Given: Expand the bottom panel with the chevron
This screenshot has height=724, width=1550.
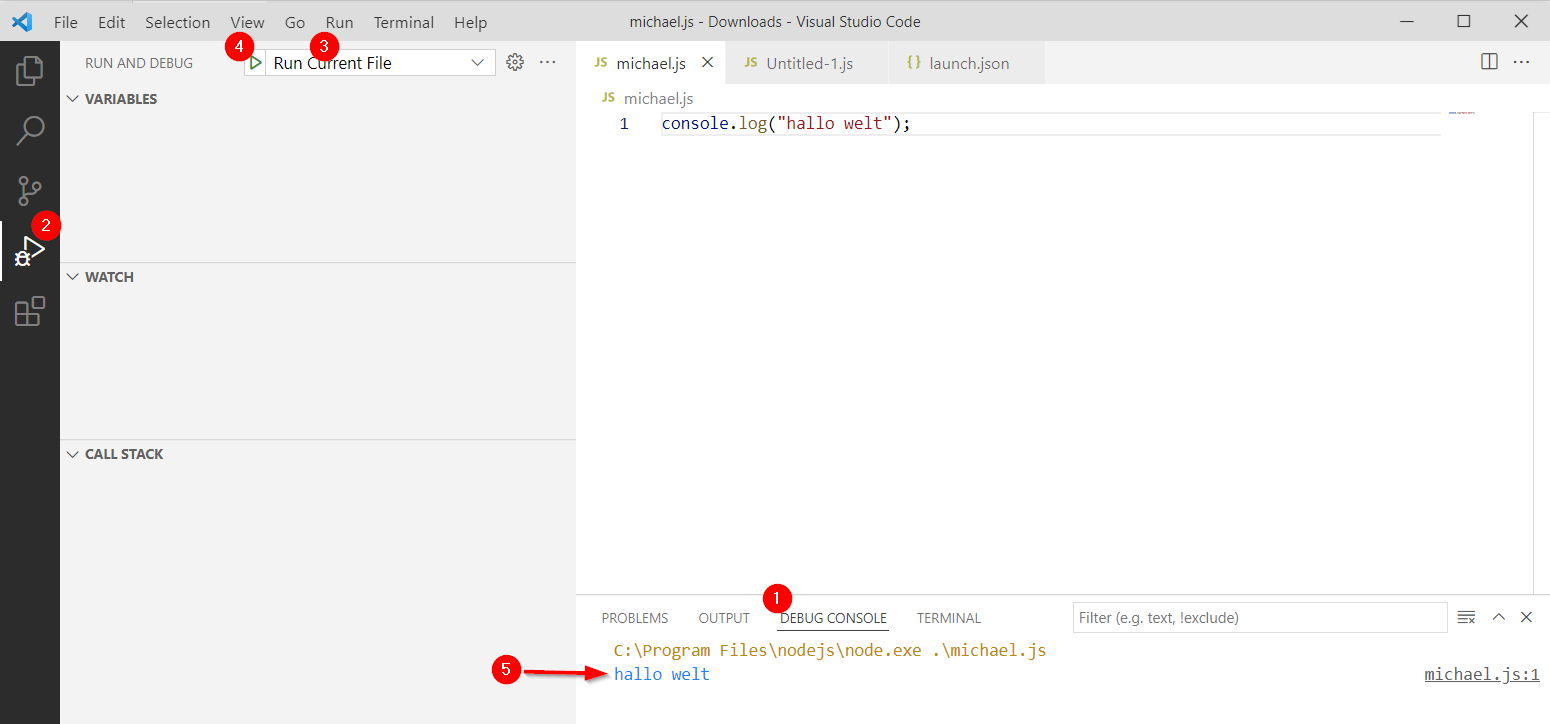Looking at the screenshot, I should click(1498, 617).
